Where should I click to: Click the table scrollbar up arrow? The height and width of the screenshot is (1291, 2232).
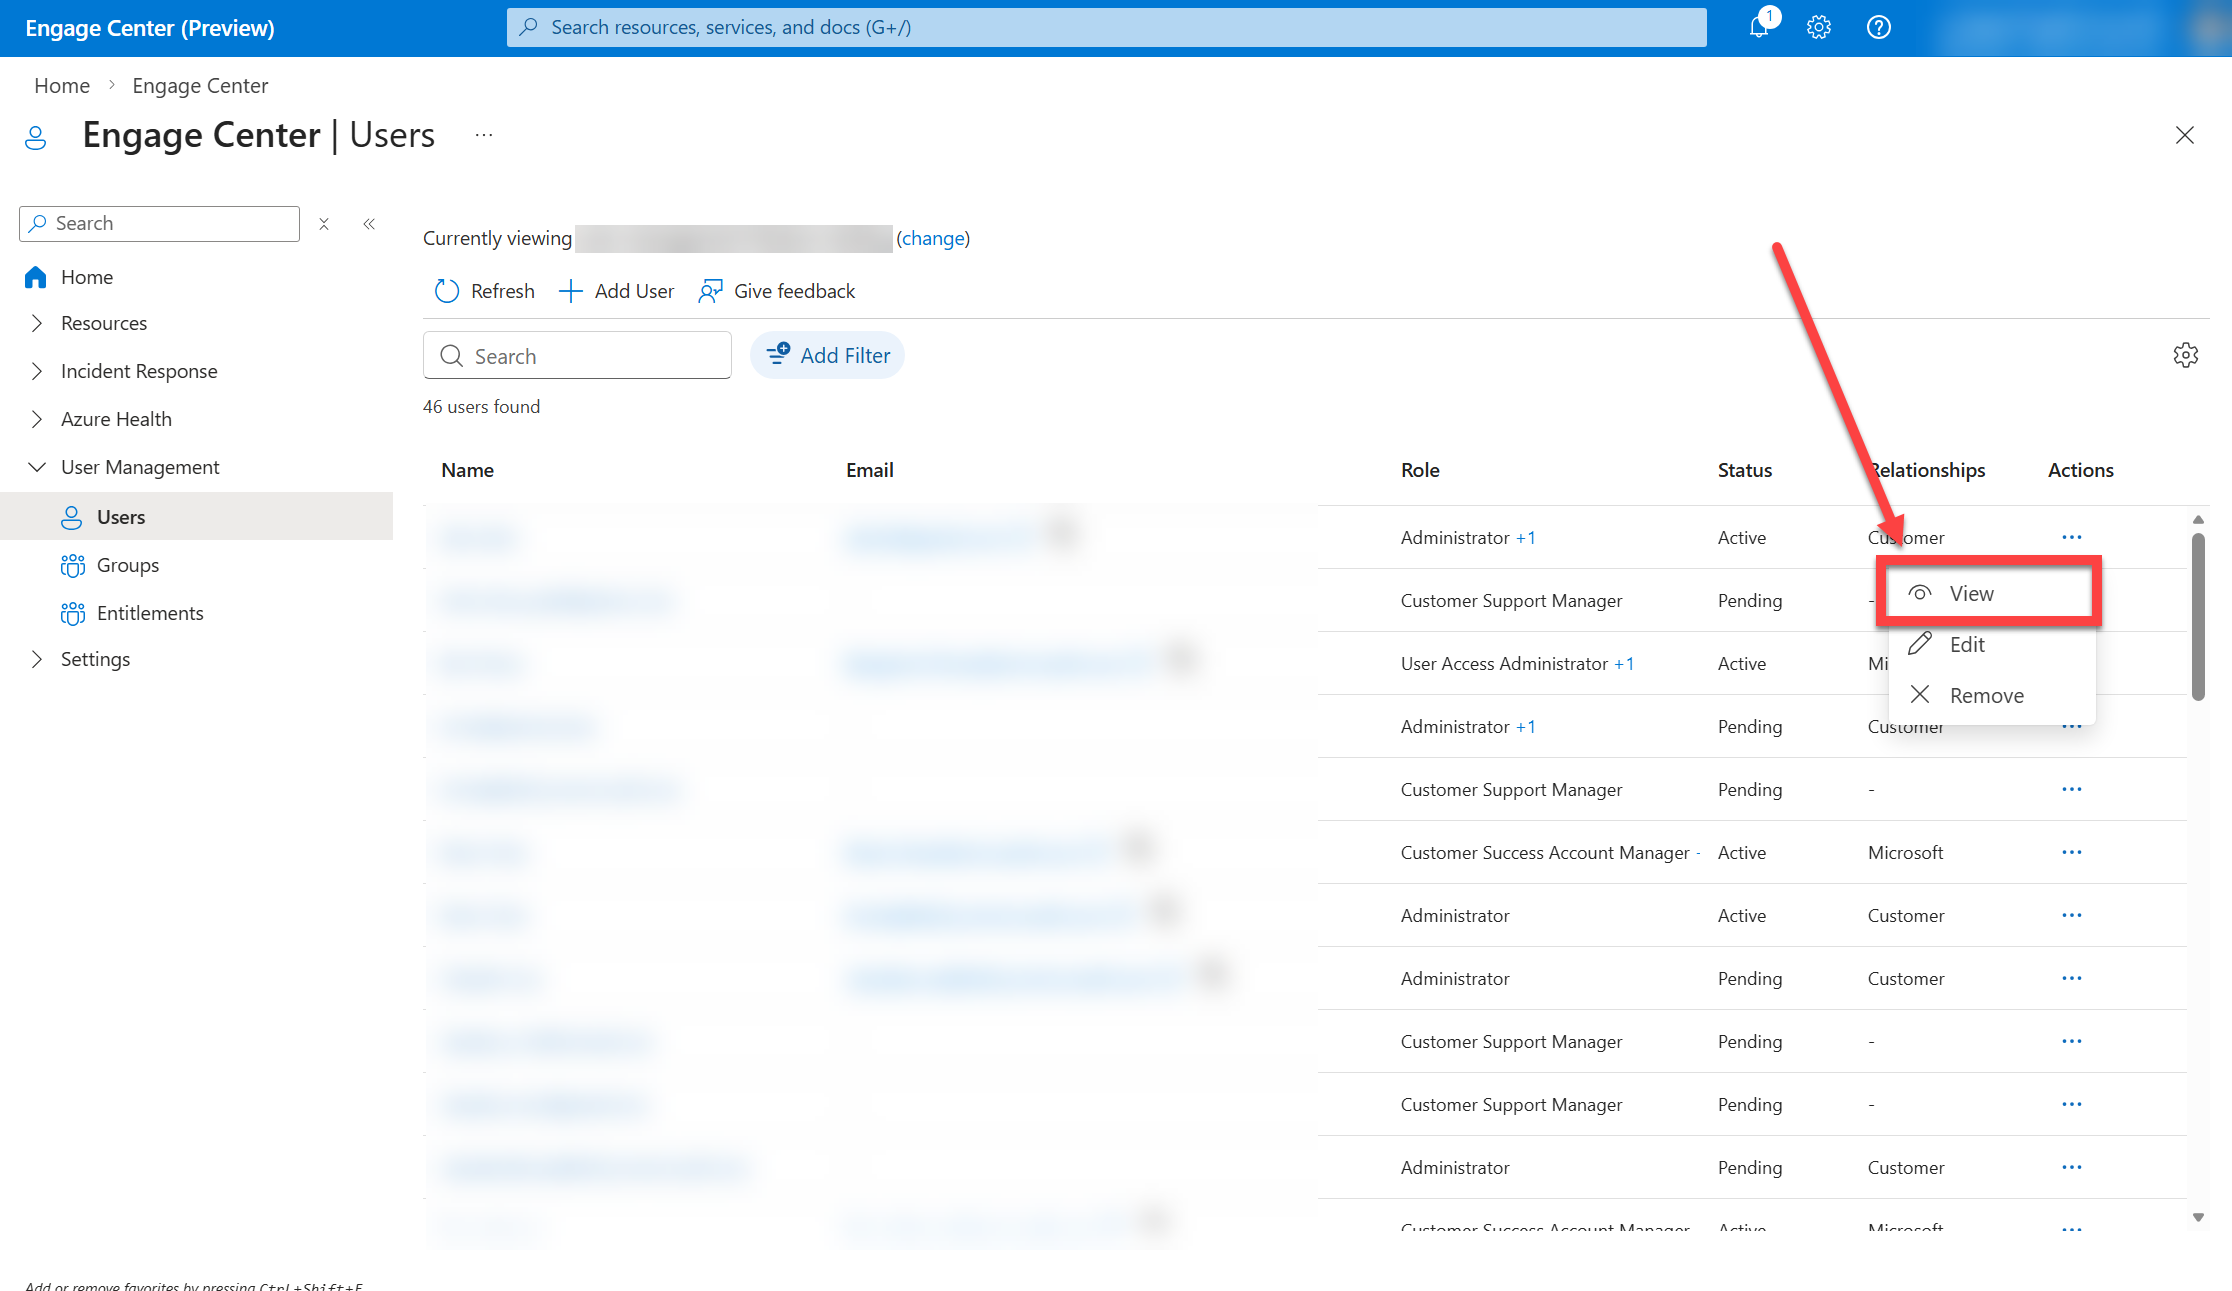coord(2198,520)
